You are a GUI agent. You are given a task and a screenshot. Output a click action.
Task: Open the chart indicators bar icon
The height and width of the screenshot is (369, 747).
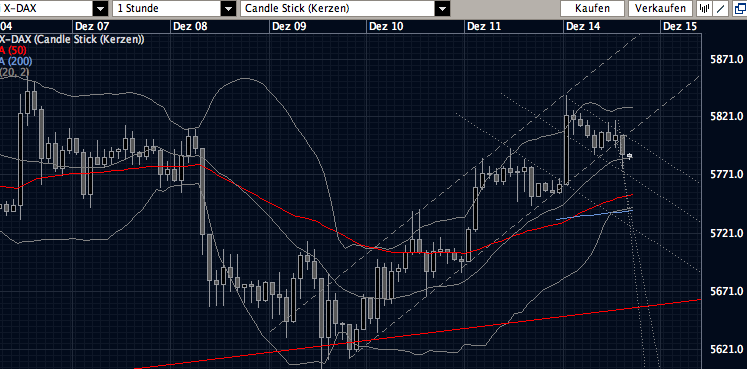point(705,8)
